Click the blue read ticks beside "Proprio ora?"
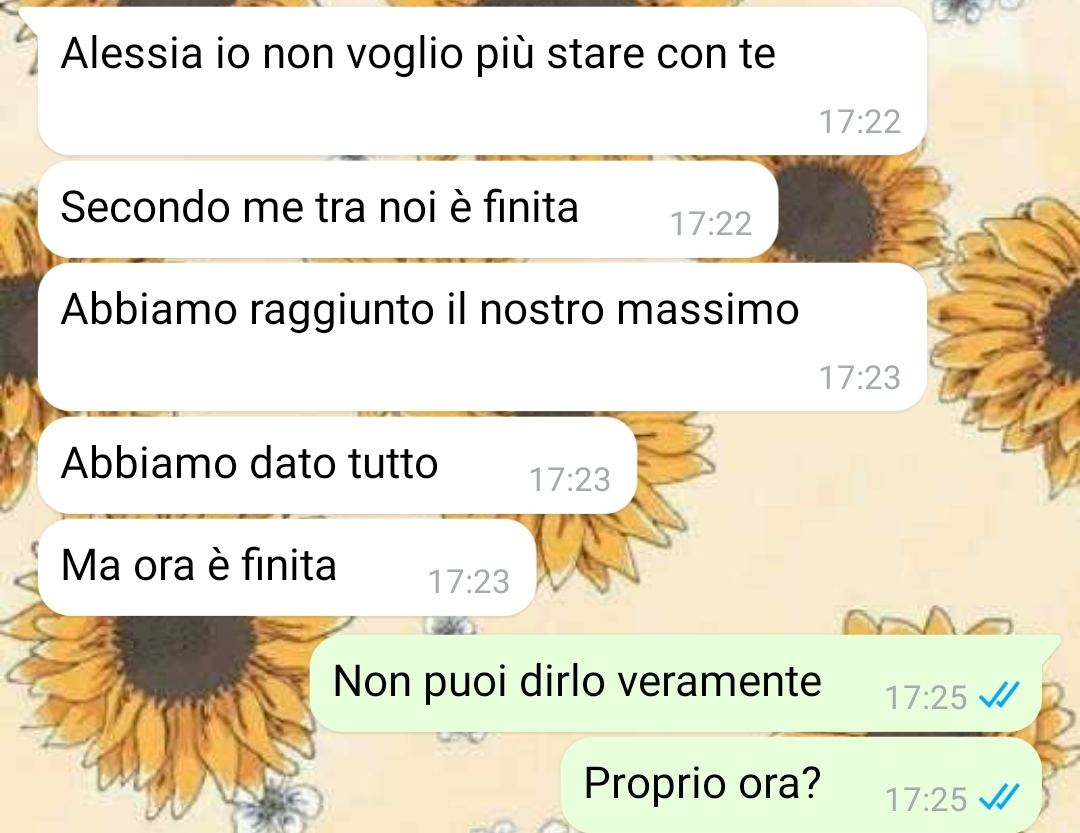This screenshot has height=833, width=1080. pyautogui.click(x=999, y=798)
